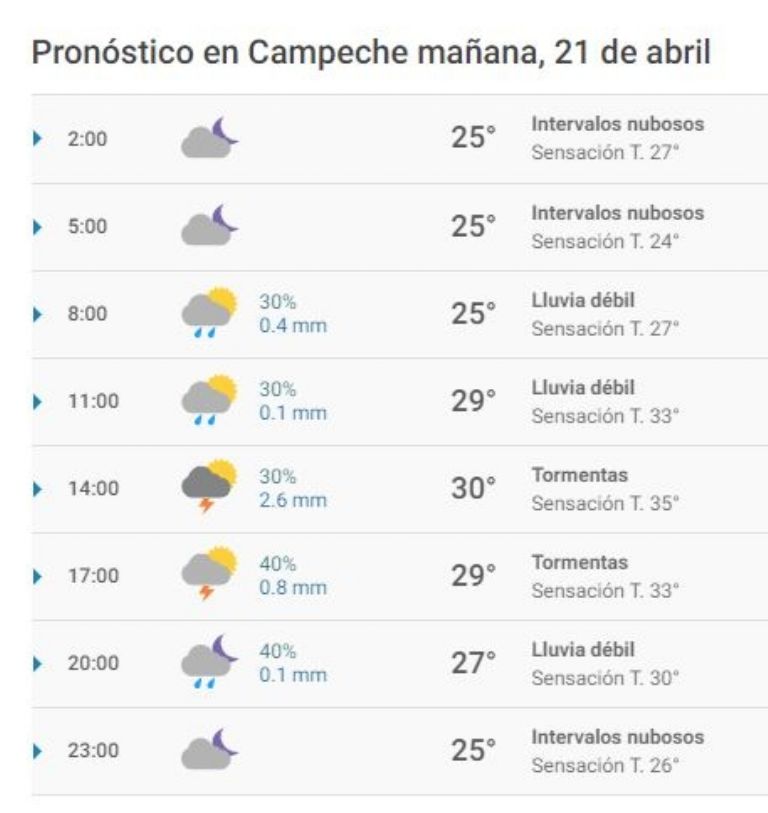
Task: Click the night rain icon at 20:00
Action: click(x=210, y=662)
